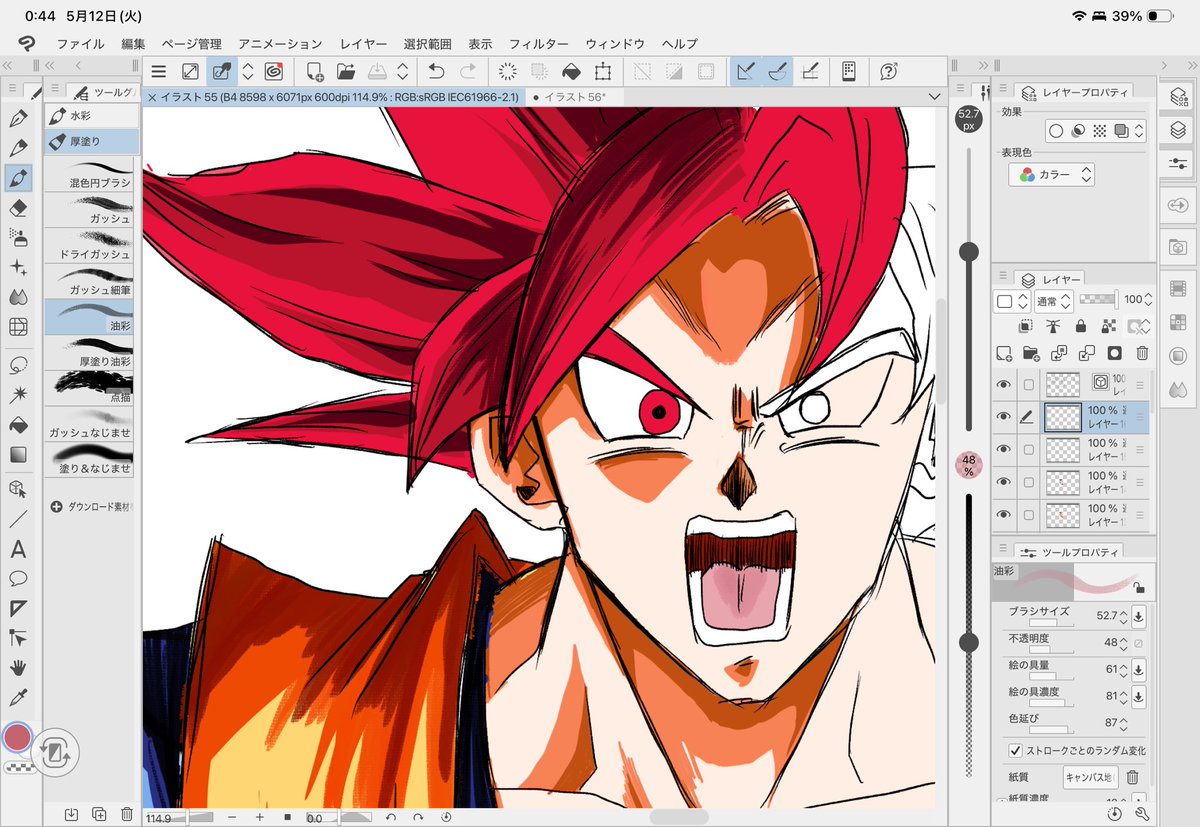Click the brush size vertical slider handle
This screenshot has width=1200, height=827.
coord(969,252)
